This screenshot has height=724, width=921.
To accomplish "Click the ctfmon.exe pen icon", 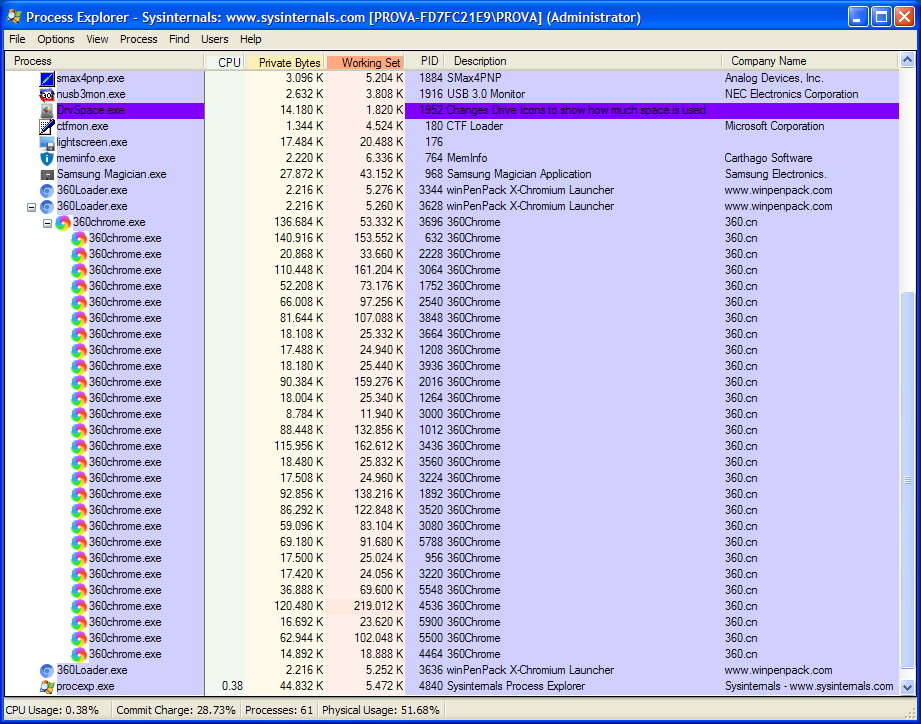I will click(x=47, y=126).
